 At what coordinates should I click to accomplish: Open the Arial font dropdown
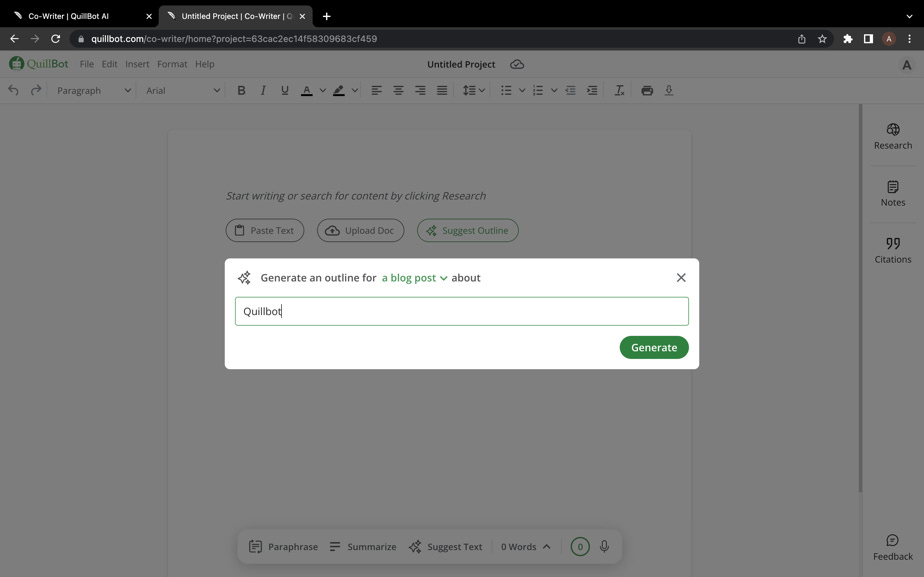click(183, 90)
